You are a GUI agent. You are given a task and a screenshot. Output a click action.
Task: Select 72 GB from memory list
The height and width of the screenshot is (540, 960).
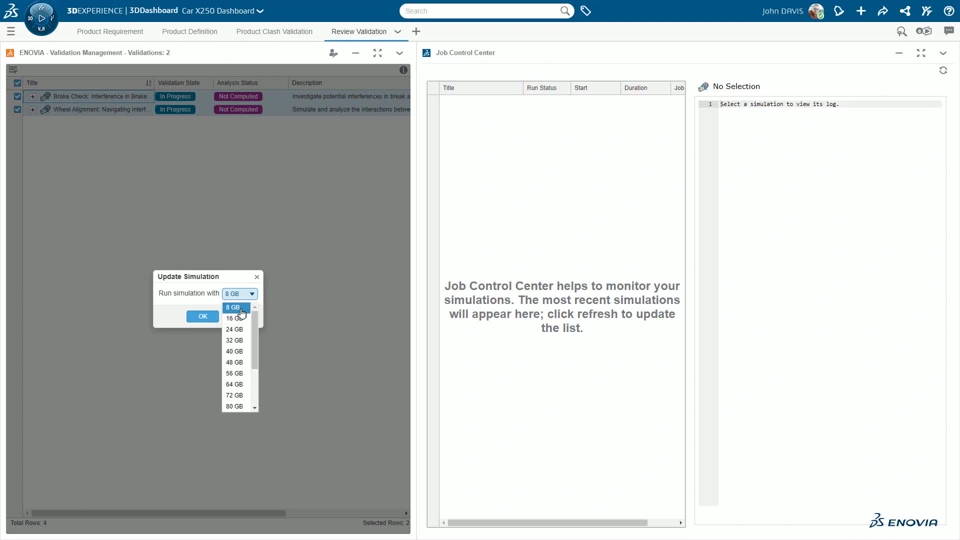click(x=236, y=396)
